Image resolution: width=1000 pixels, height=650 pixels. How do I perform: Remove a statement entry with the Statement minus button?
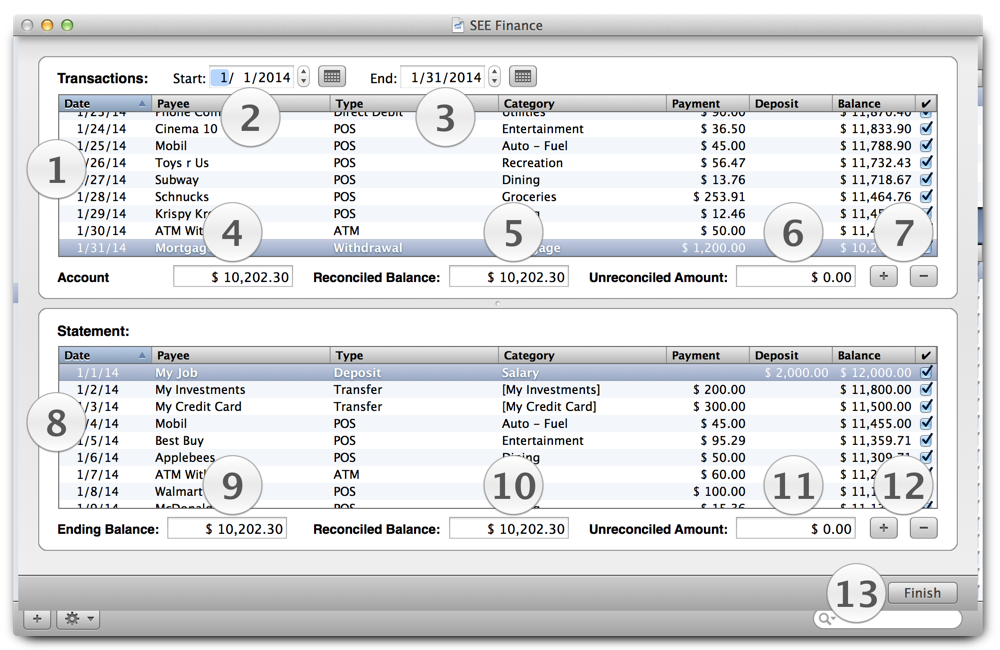(x=923, y=528)
